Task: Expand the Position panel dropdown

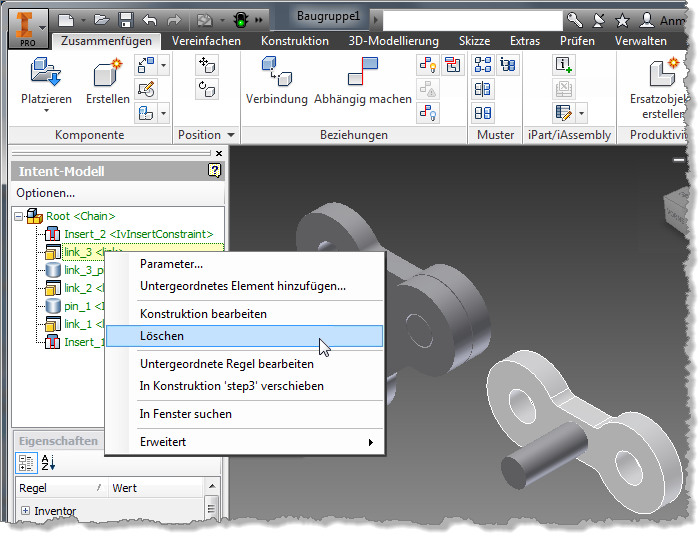Action: (231, 135)
